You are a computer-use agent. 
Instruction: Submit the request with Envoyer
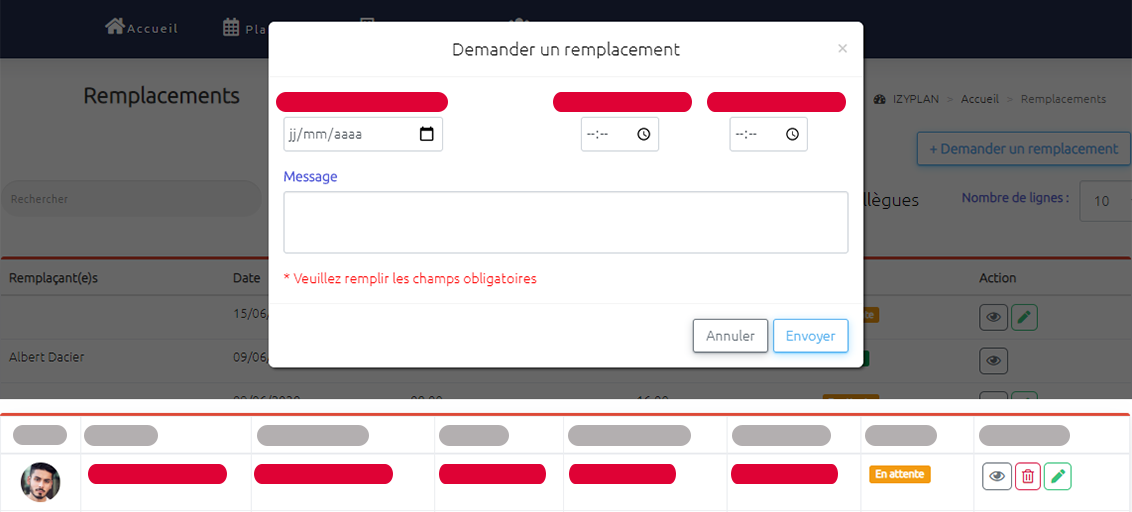tap(811, 336)
